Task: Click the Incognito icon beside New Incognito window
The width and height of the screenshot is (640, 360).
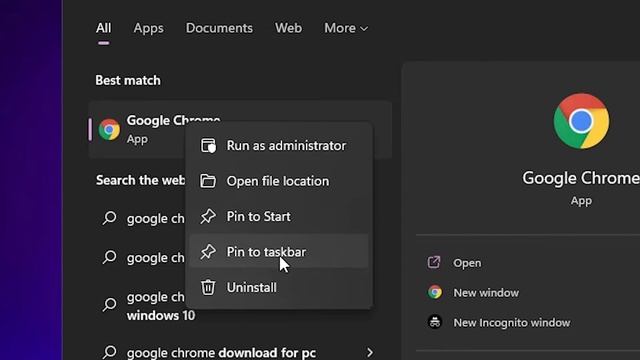Action: 435,322
